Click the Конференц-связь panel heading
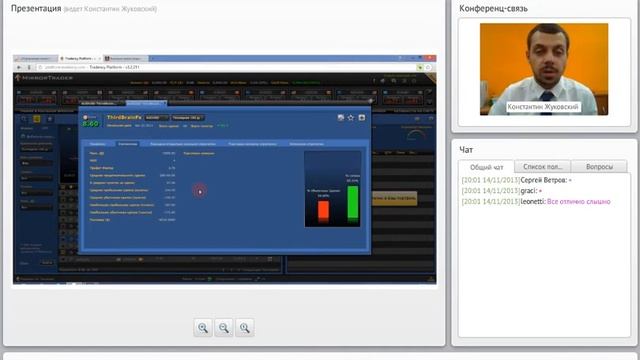640x360 pixels. pos(493,8)
